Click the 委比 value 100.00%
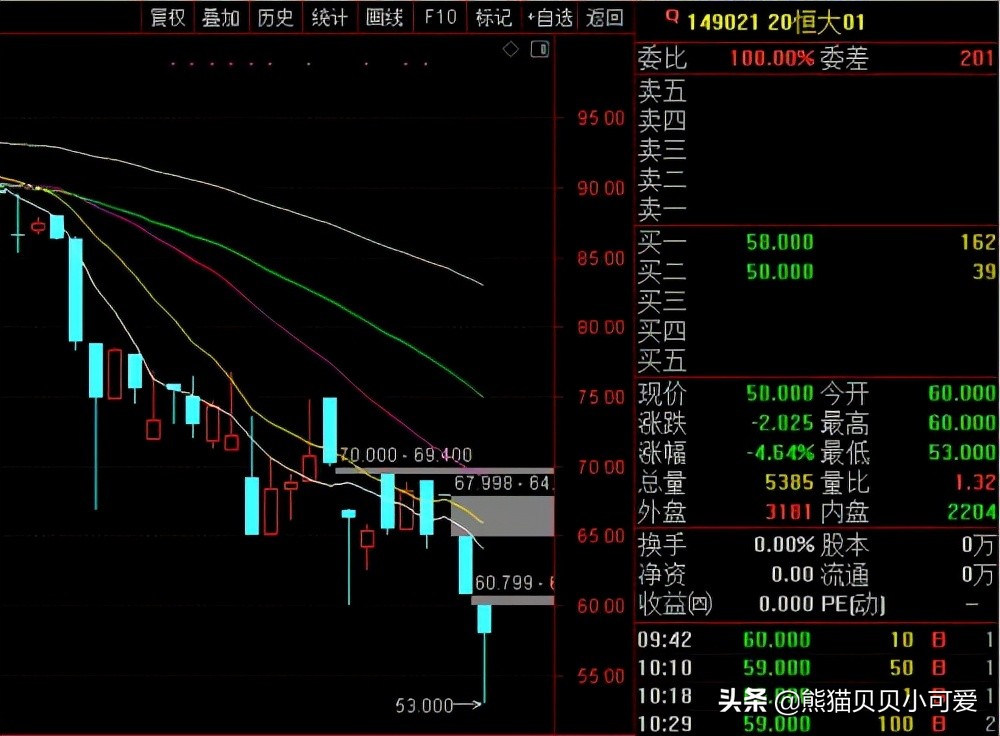Image resolution: width=1000 pixels, height=736 pixels. point(772,59)
